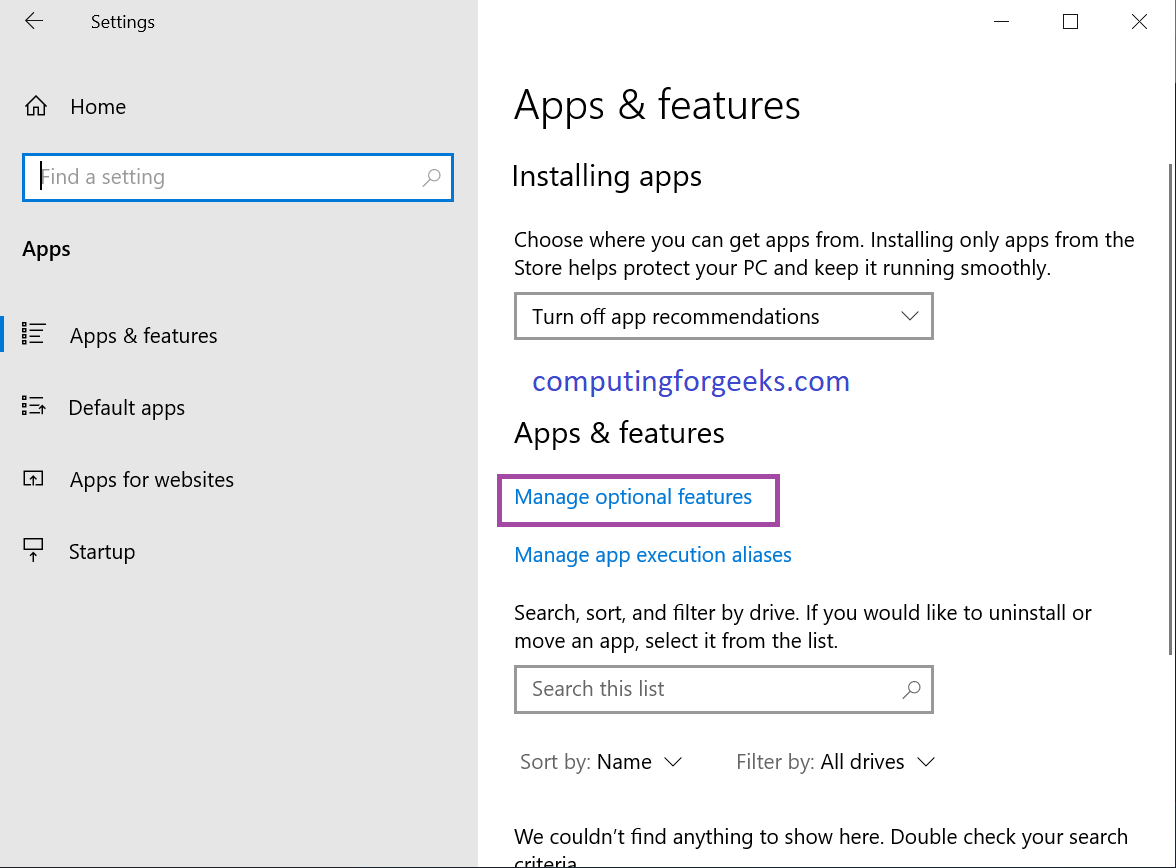Screen dimensions: 1176x868
Task: Open Manage optional features link
Action: click(633, 497)
